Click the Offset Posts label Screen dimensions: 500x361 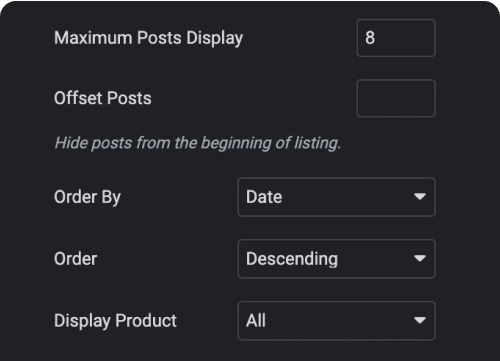pos(103,98)
